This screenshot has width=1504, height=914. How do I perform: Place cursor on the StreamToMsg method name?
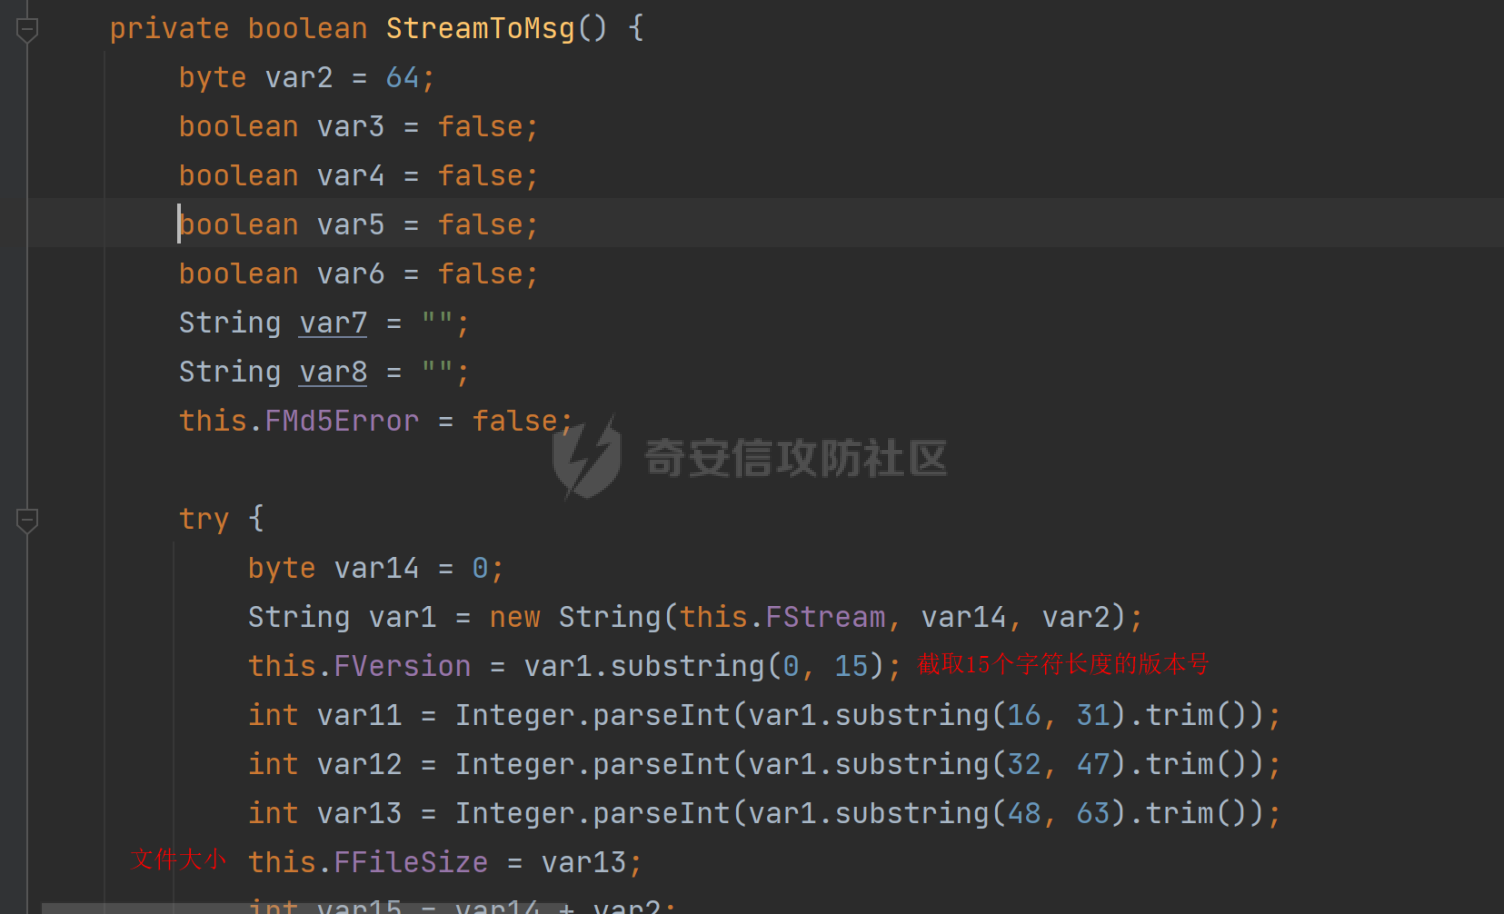[481, 29]
